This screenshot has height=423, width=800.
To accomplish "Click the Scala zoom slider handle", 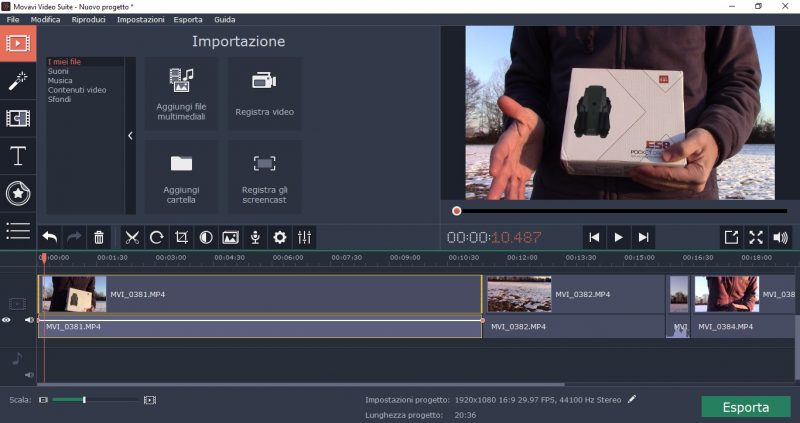I will (x=84, y=400).
